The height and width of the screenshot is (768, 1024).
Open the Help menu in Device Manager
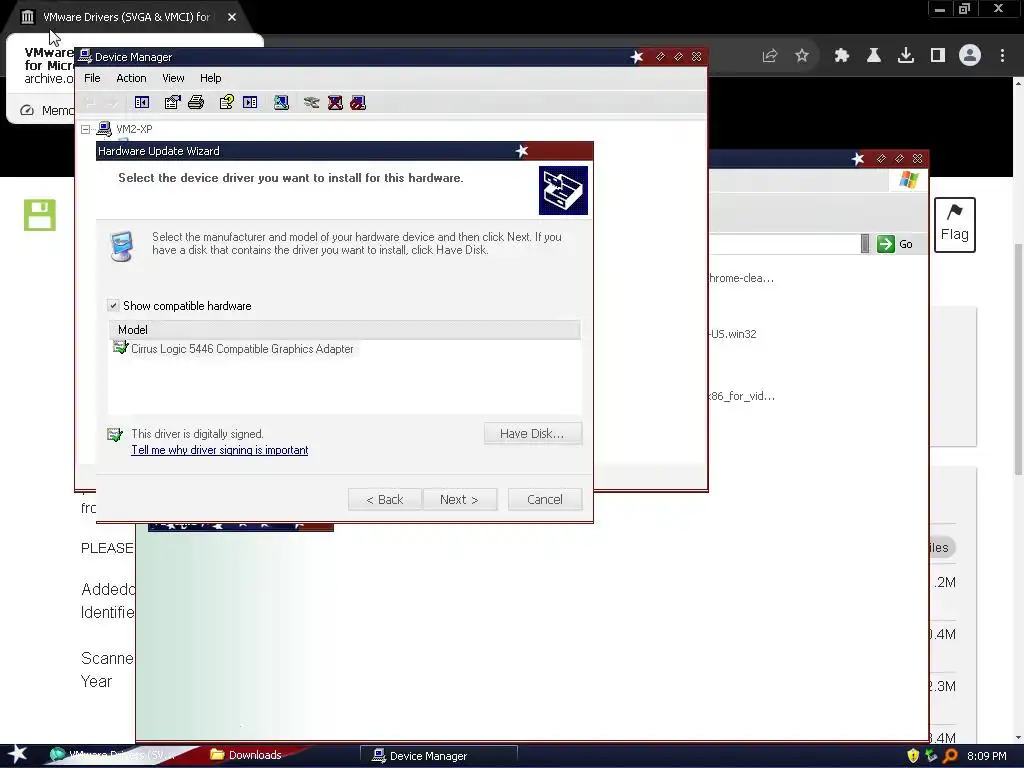pos(210,78)
